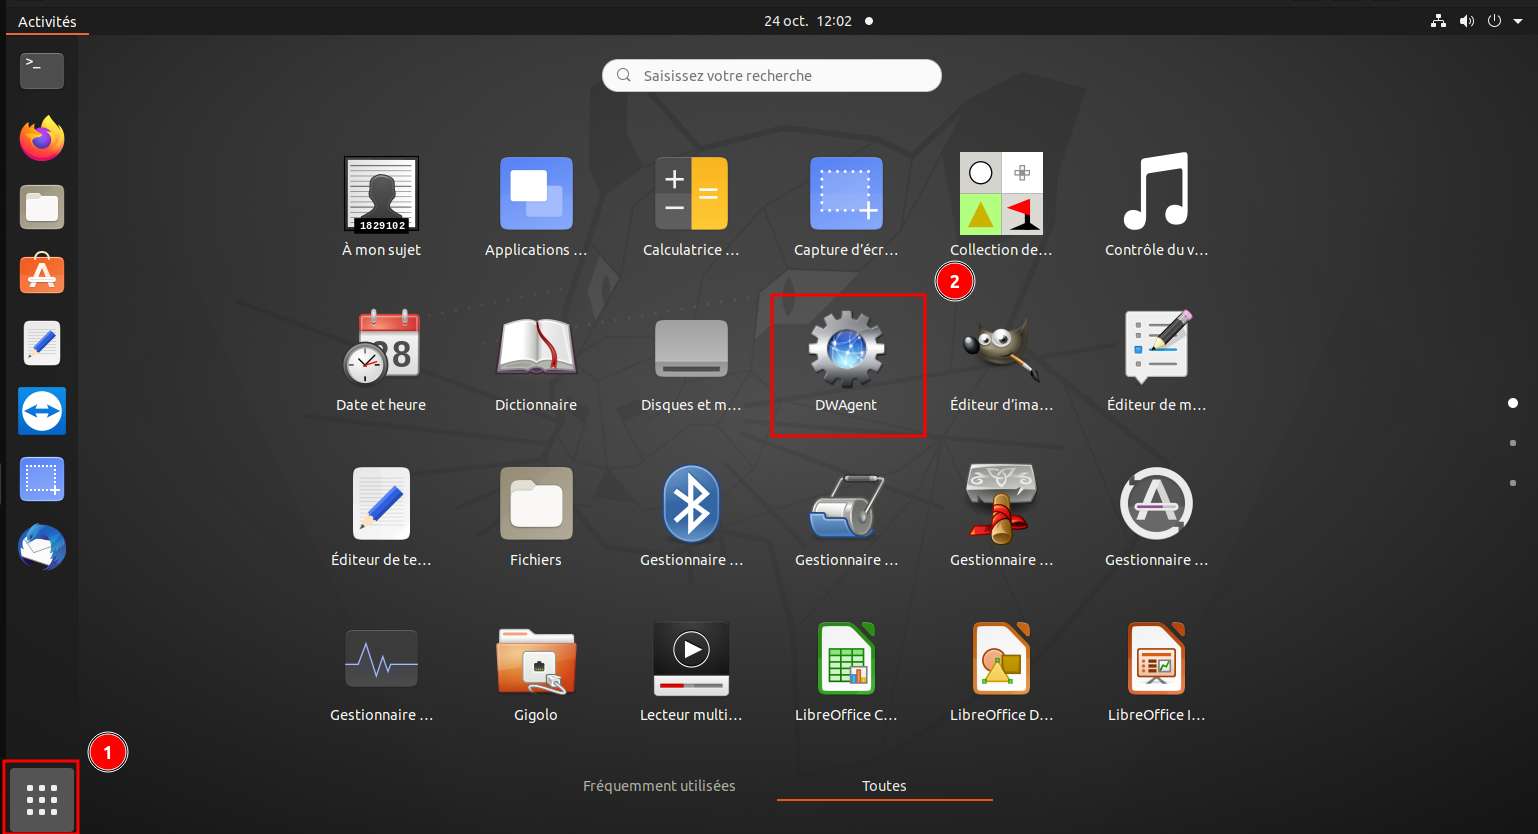This screenshot has height=834, width=1538.
Task: Launch the DWAgent app
Action: tap(846, 362)
